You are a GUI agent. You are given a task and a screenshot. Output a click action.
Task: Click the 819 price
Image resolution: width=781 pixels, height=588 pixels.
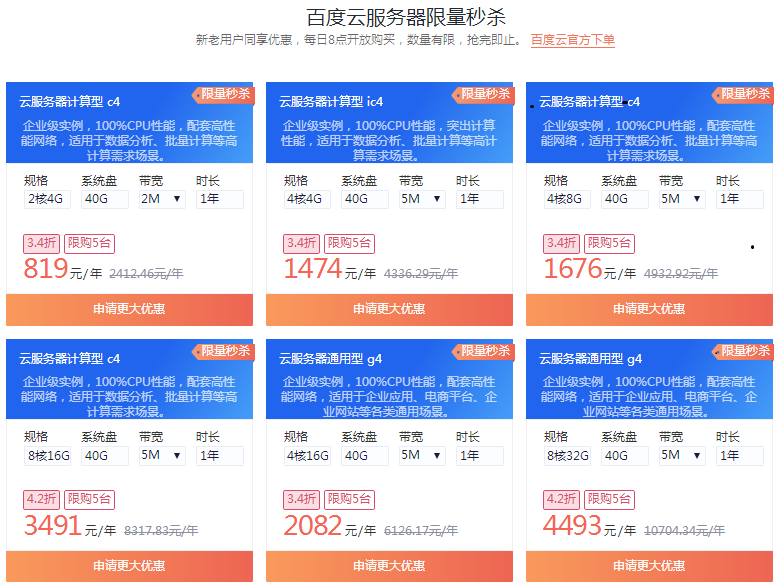coord(46,269)
